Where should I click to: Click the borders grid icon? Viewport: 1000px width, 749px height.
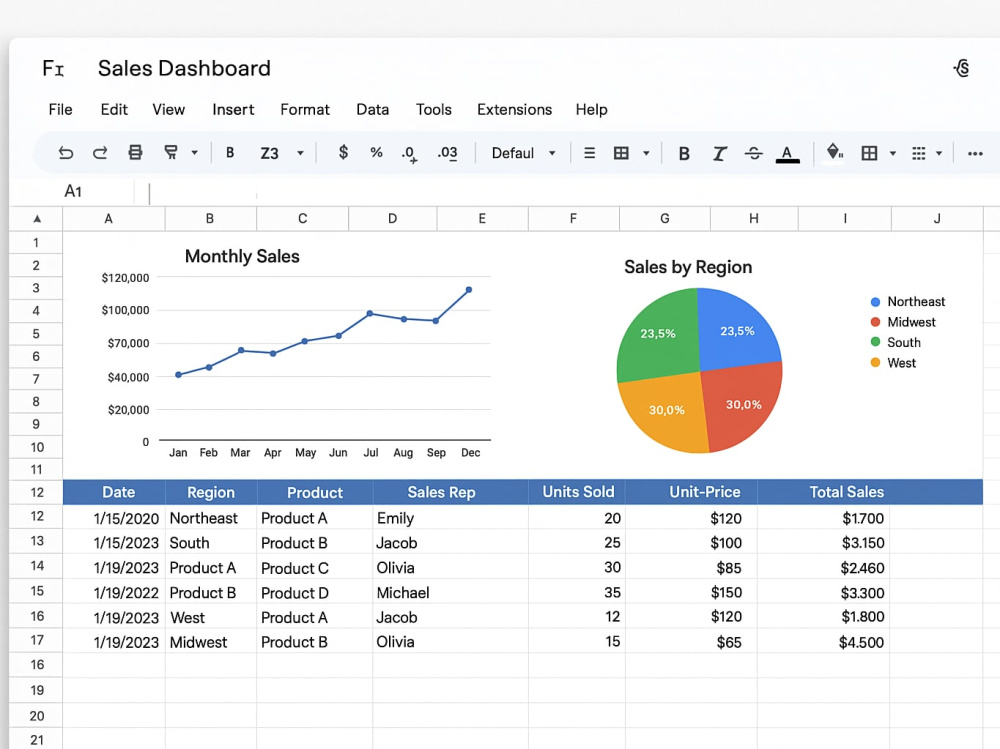click(869, 153)
